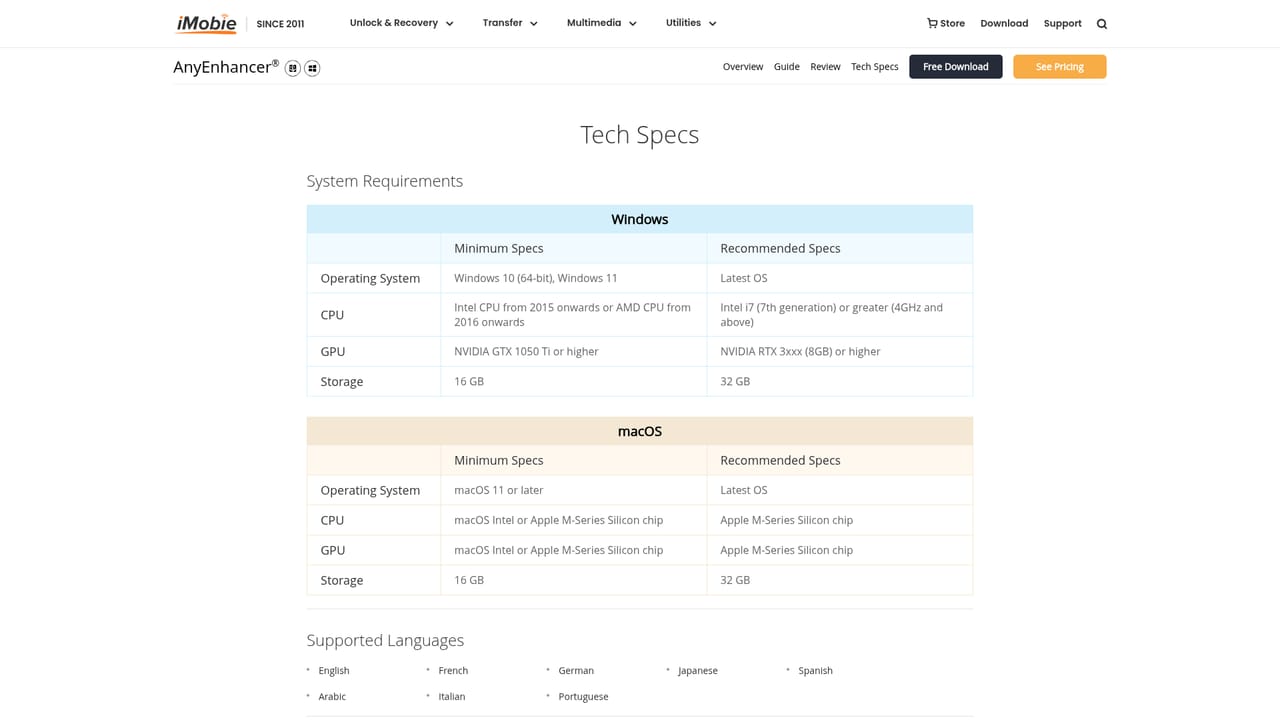Select the Italian language entry
This screenshot has width=1280, height=720.
point(452,697)
